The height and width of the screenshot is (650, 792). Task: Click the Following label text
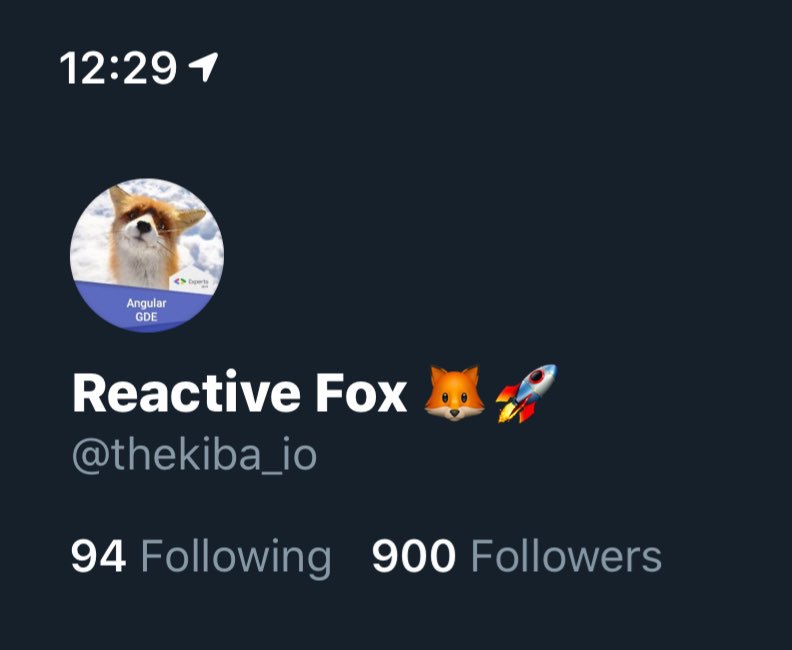(x=236, y=558)
